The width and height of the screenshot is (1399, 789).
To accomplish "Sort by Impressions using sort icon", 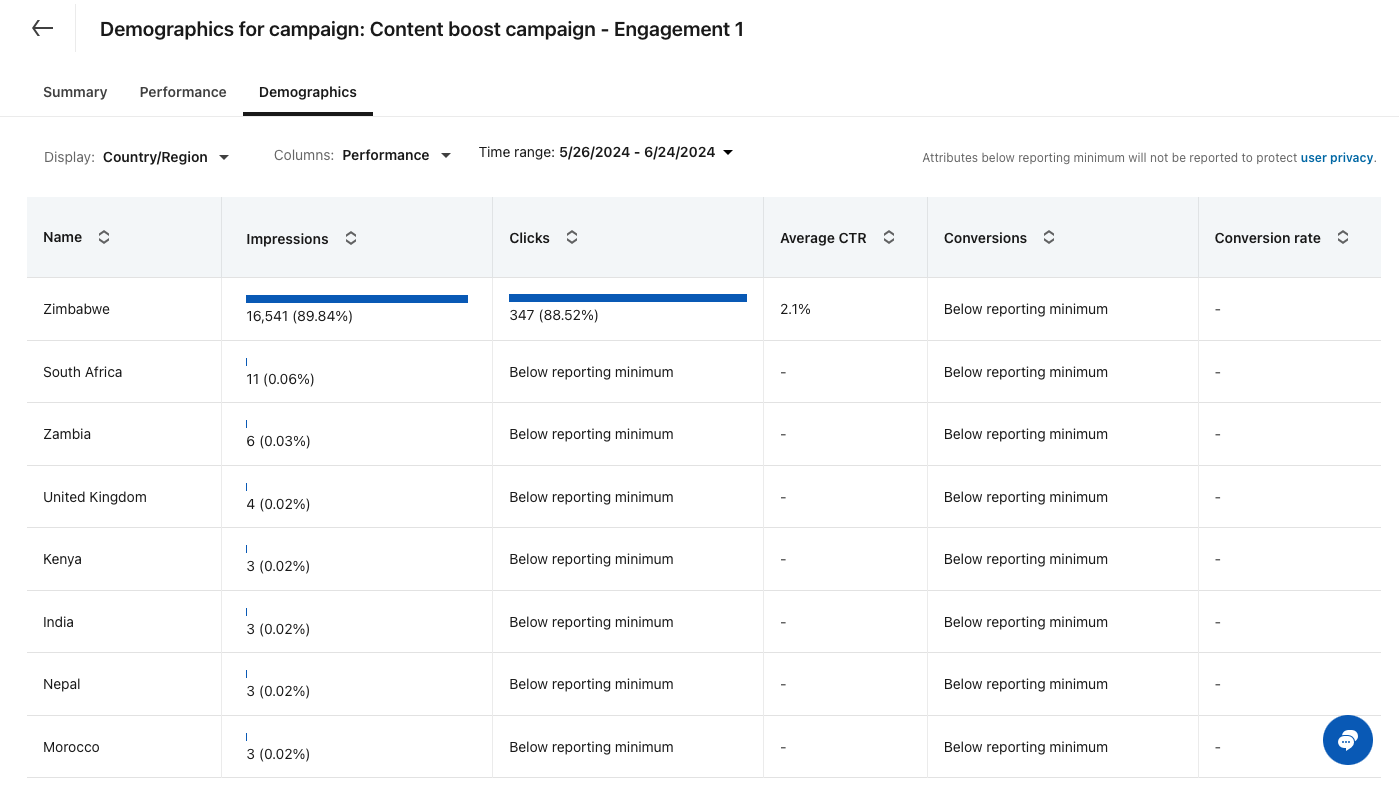I will click(351, 238).
